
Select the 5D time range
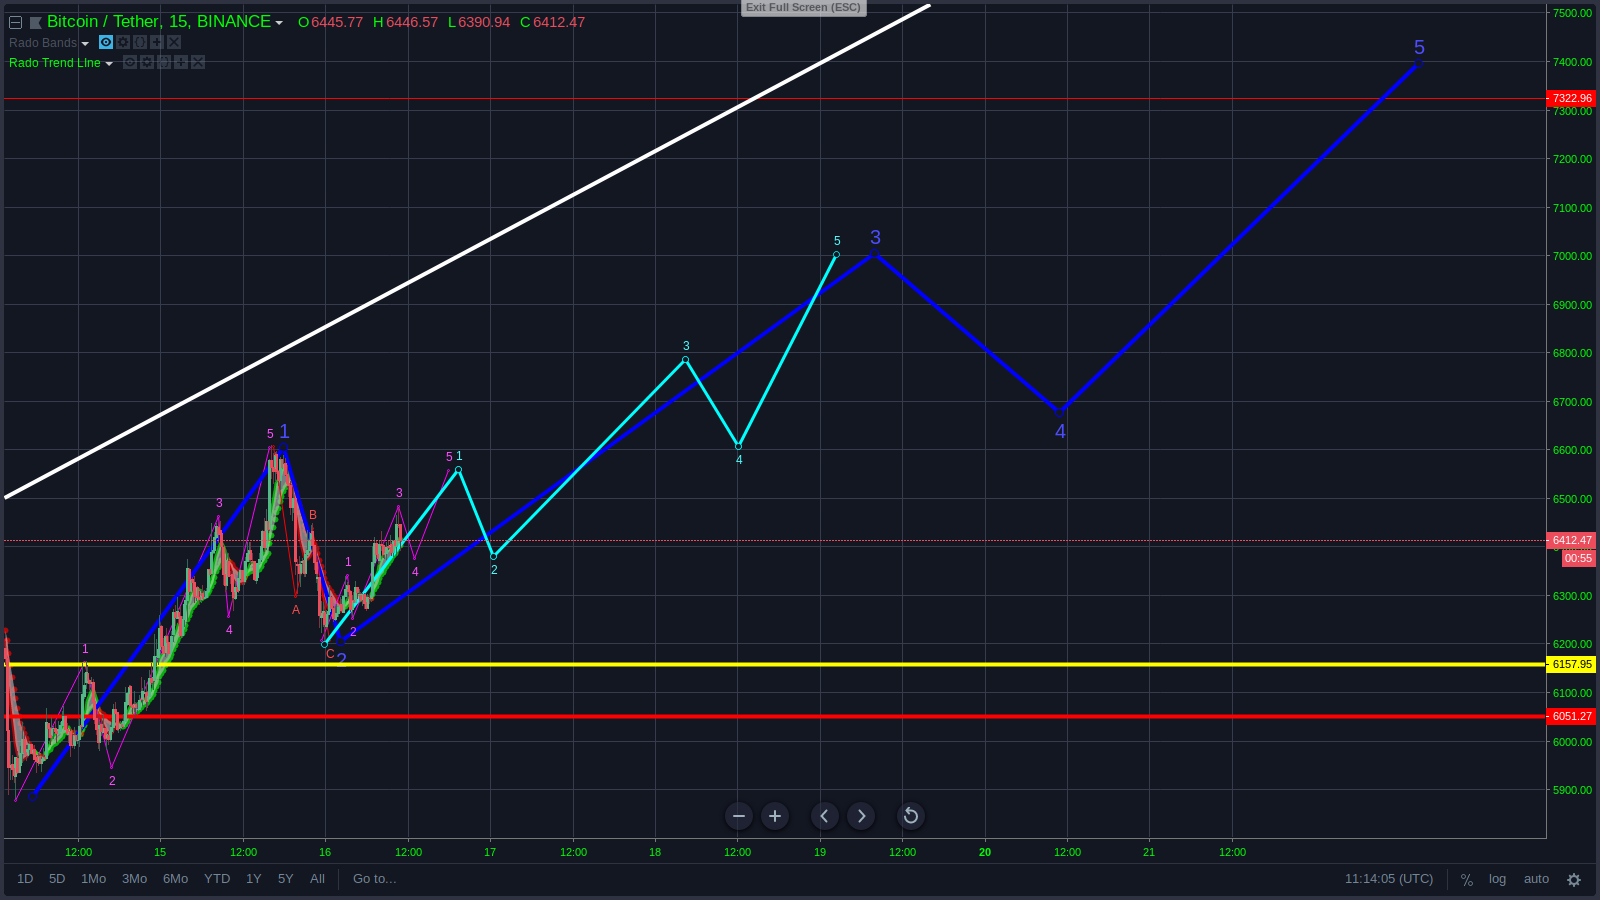point(57,879)
